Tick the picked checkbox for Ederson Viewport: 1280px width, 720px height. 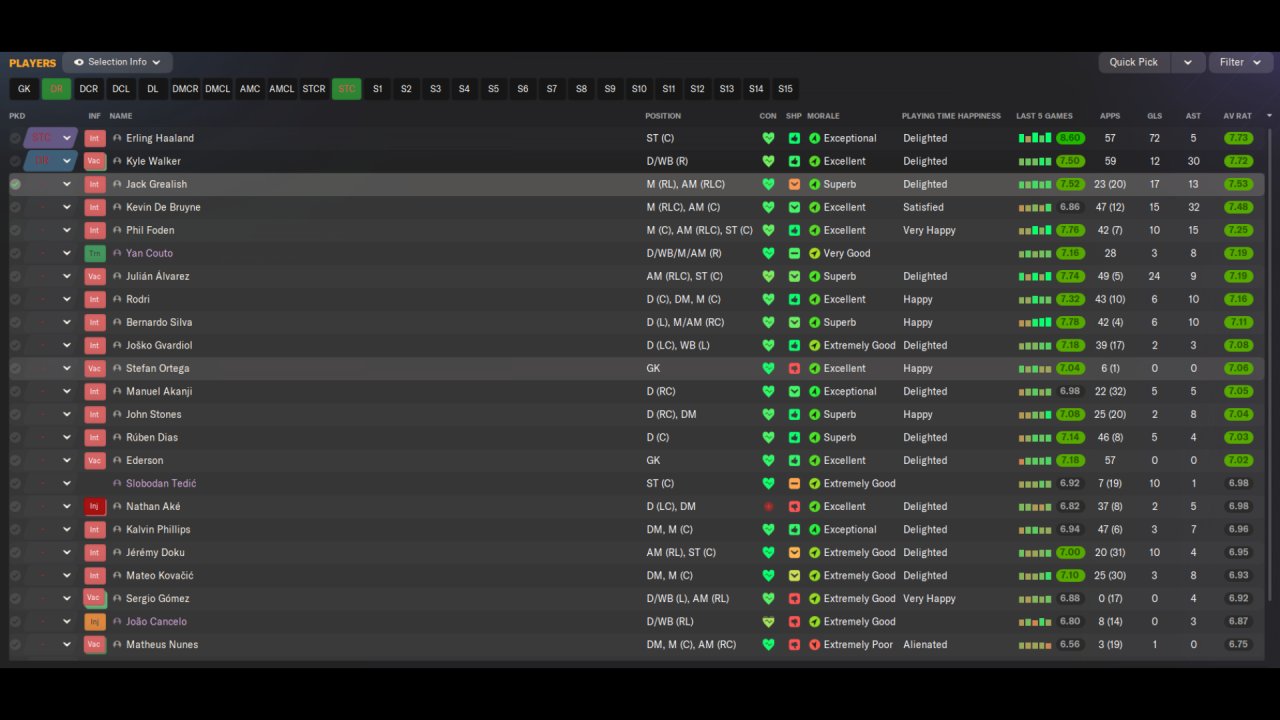15,460
